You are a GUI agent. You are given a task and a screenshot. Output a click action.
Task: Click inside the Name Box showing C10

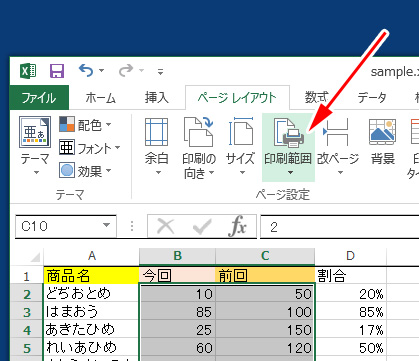(x=58, y=226)
